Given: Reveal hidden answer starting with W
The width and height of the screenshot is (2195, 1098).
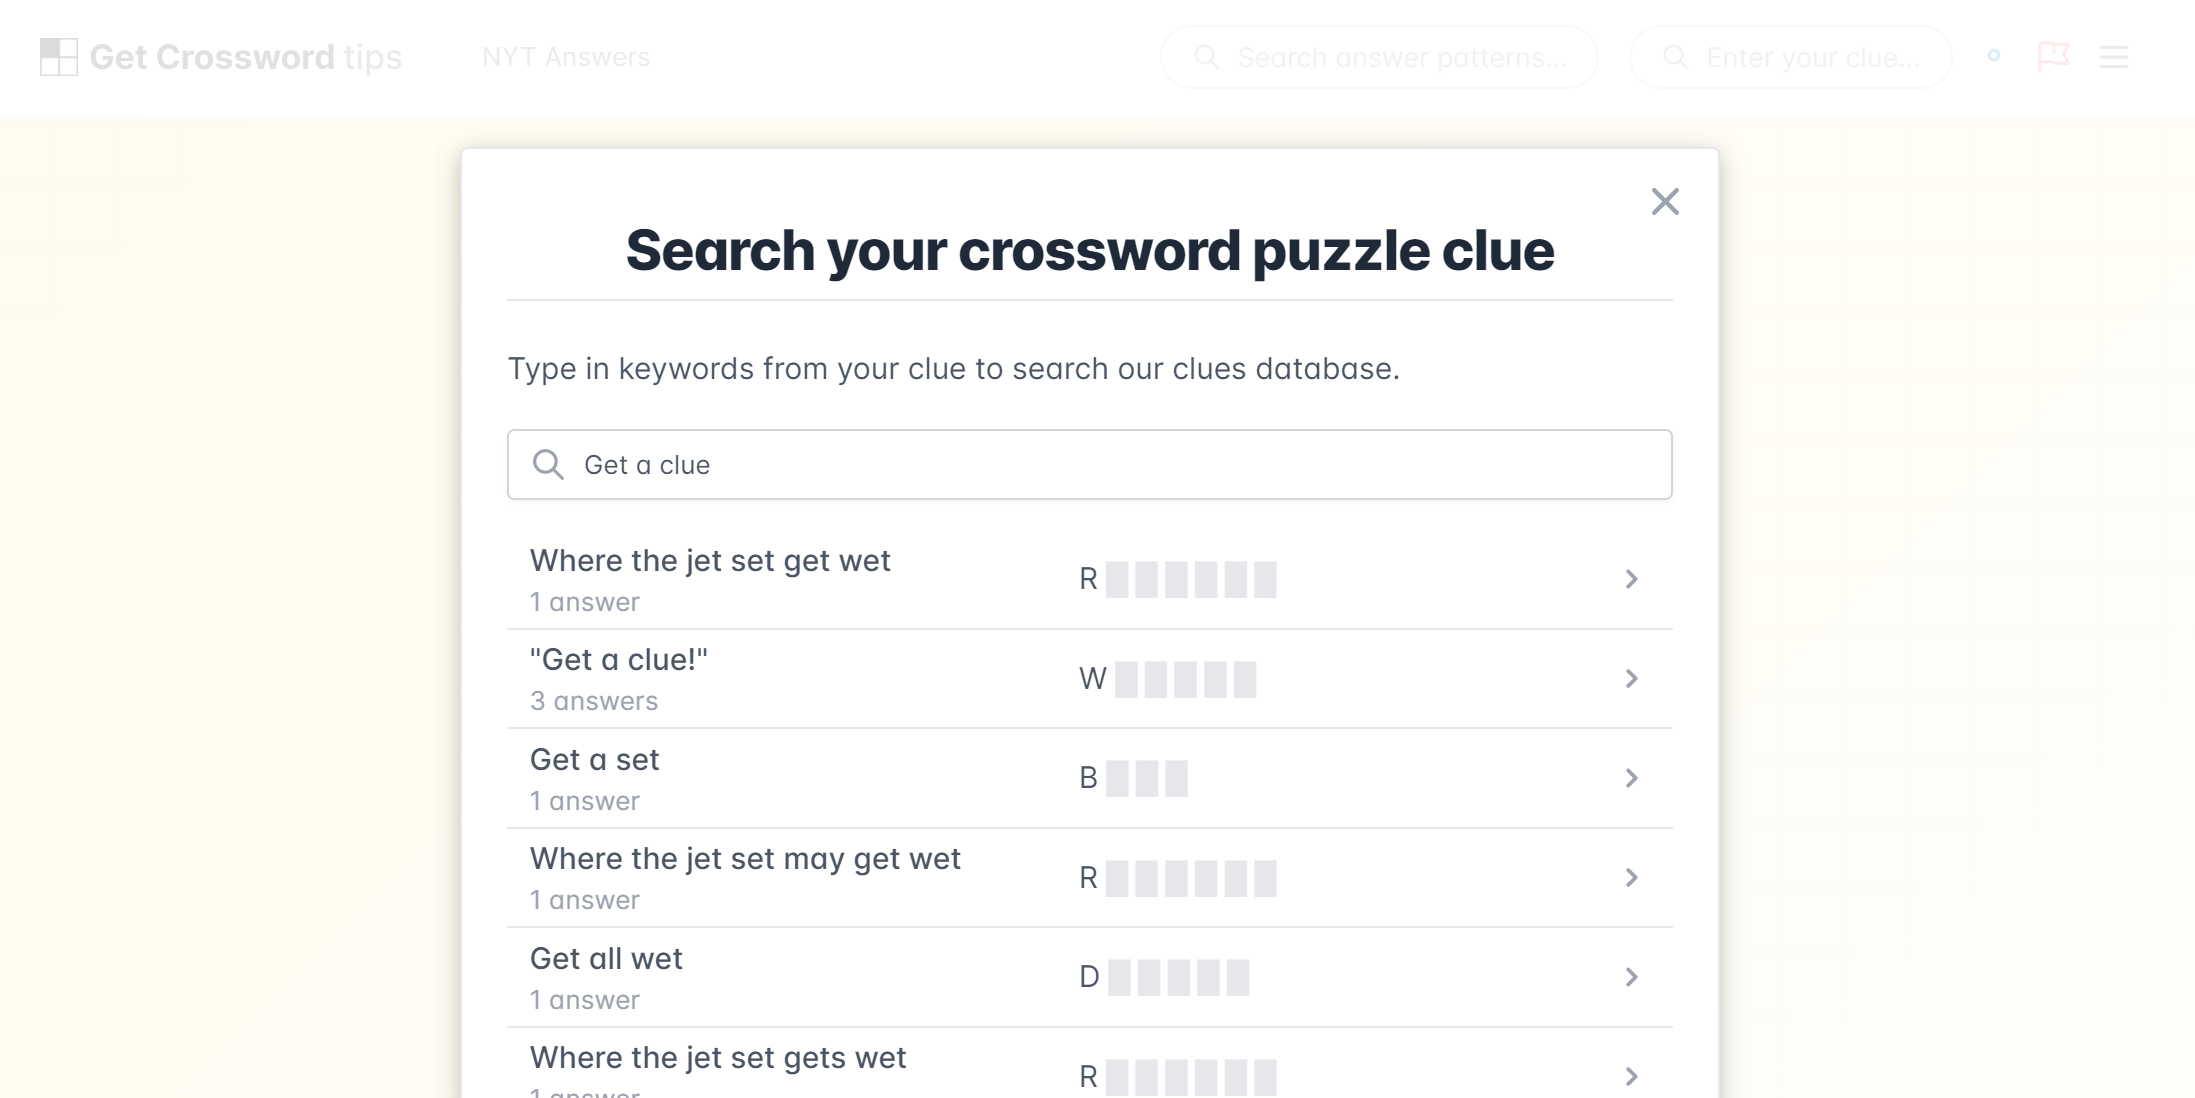Looking at the screenshot, I should click(x=1167, y=679).
